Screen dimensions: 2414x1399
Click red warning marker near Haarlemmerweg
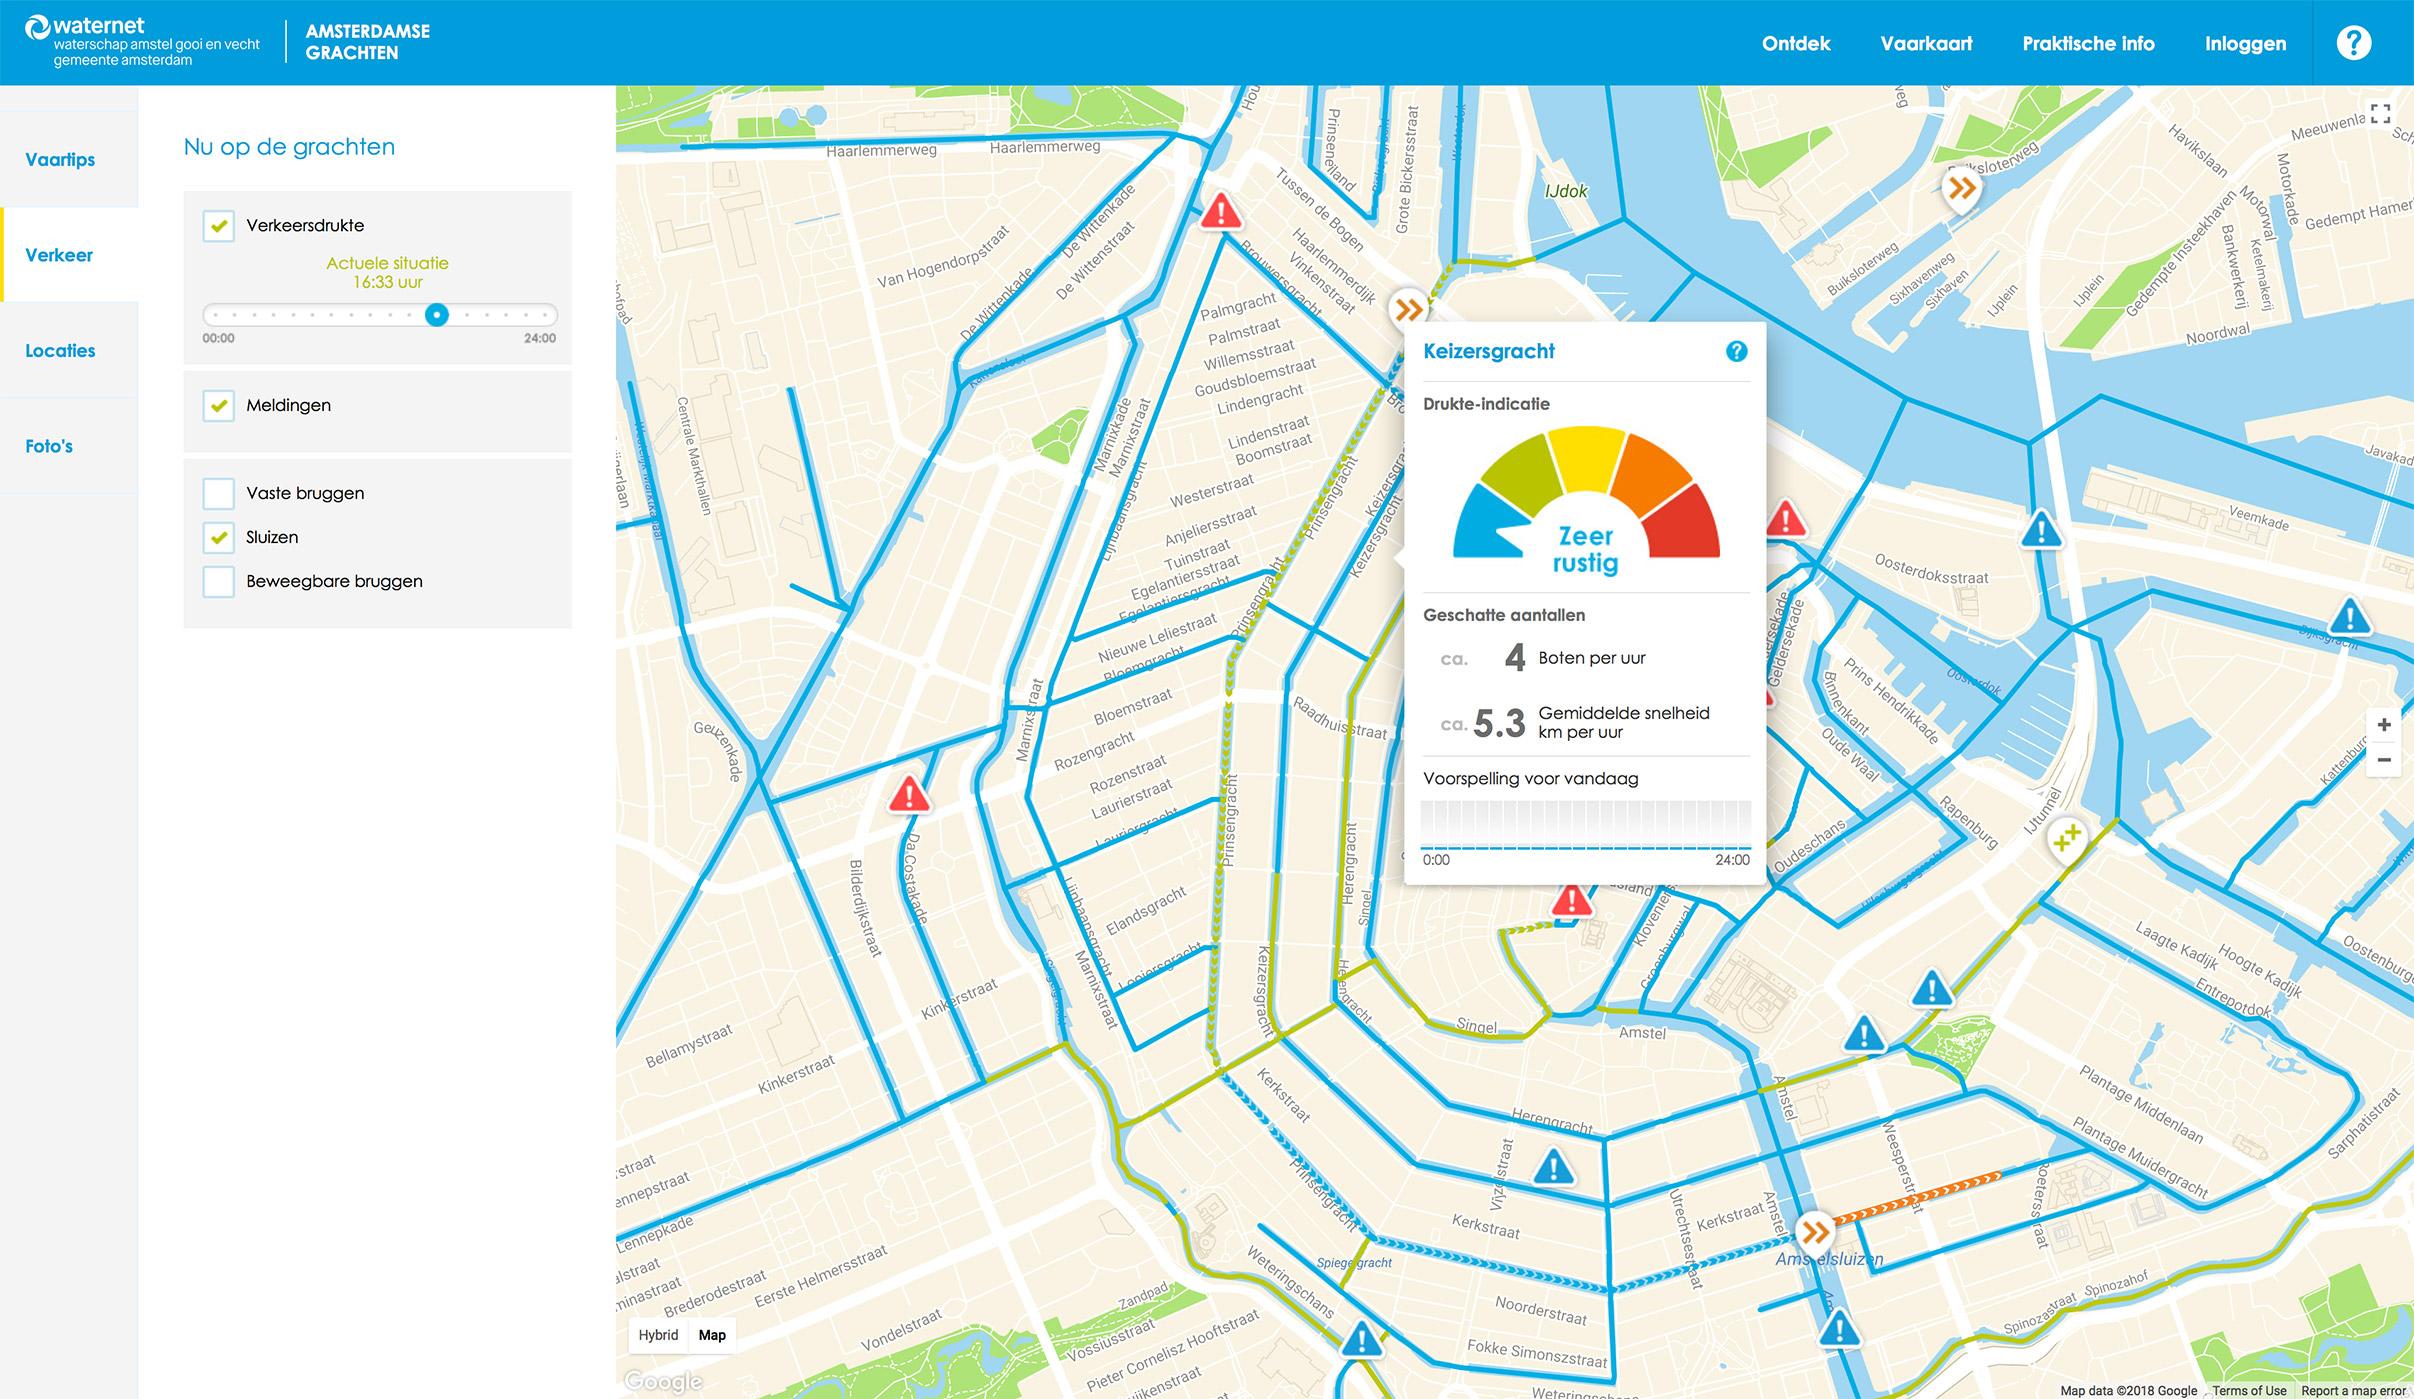tap(1220, 212)
